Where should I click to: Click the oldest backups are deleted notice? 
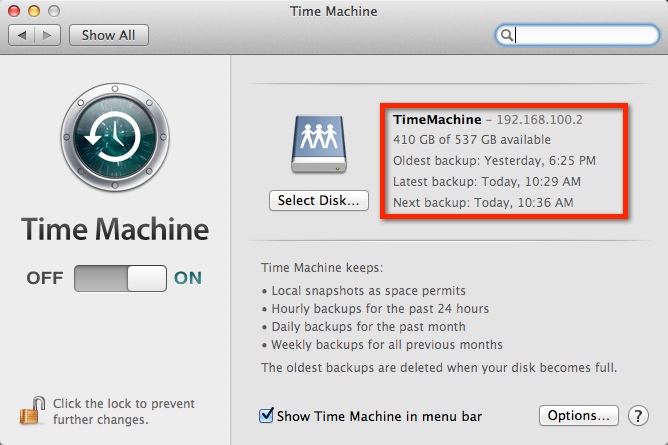pos(439,367)
